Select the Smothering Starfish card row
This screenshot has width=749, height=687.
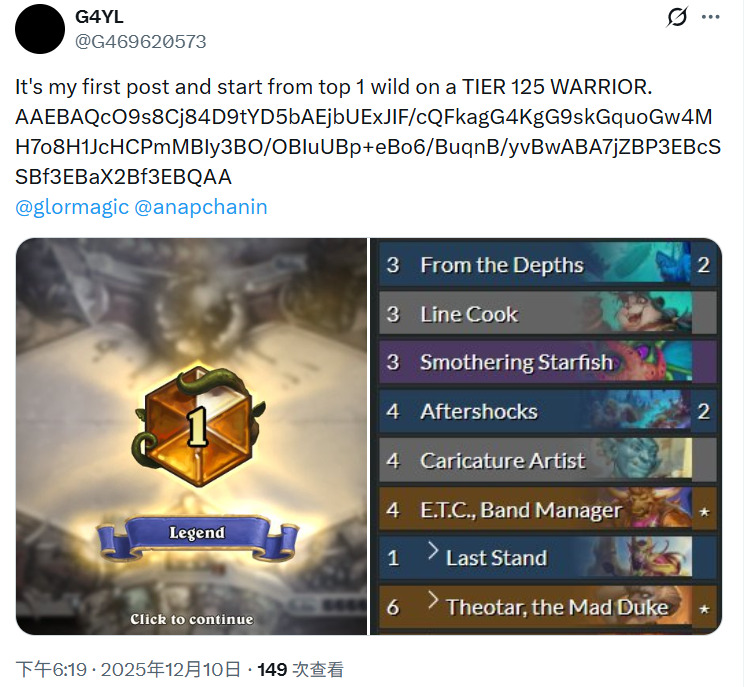point(548,362)
